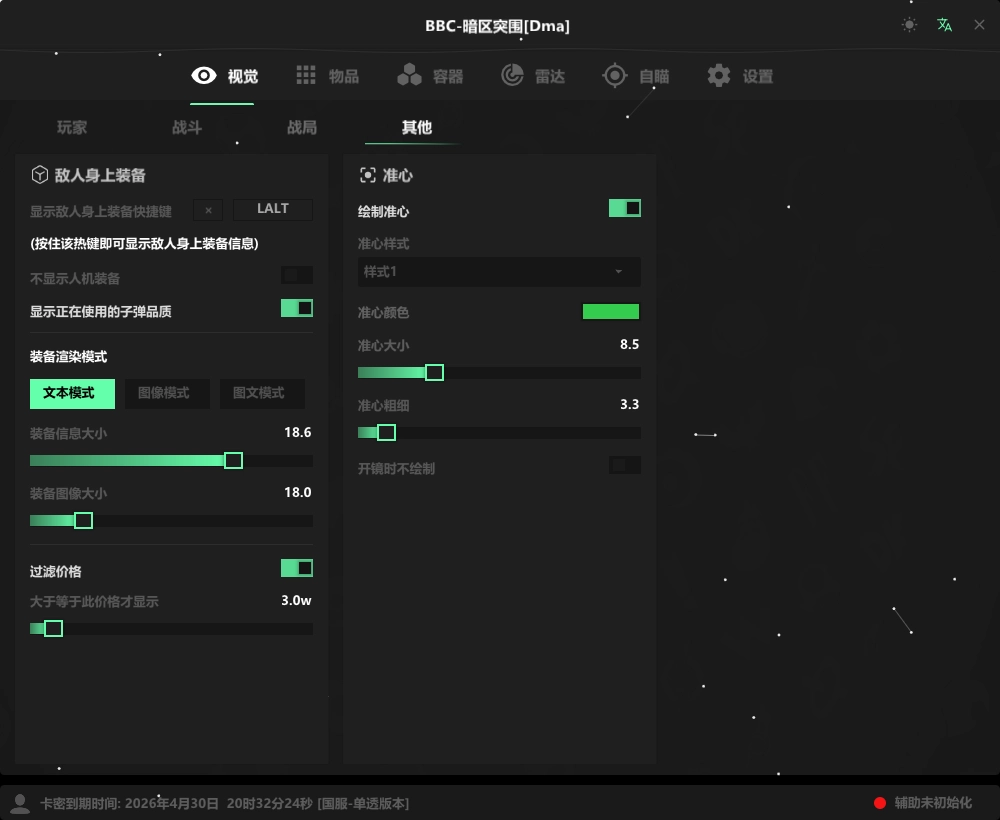
Task: Click the LALT hotkey binding field
Action: pos(273,210)
